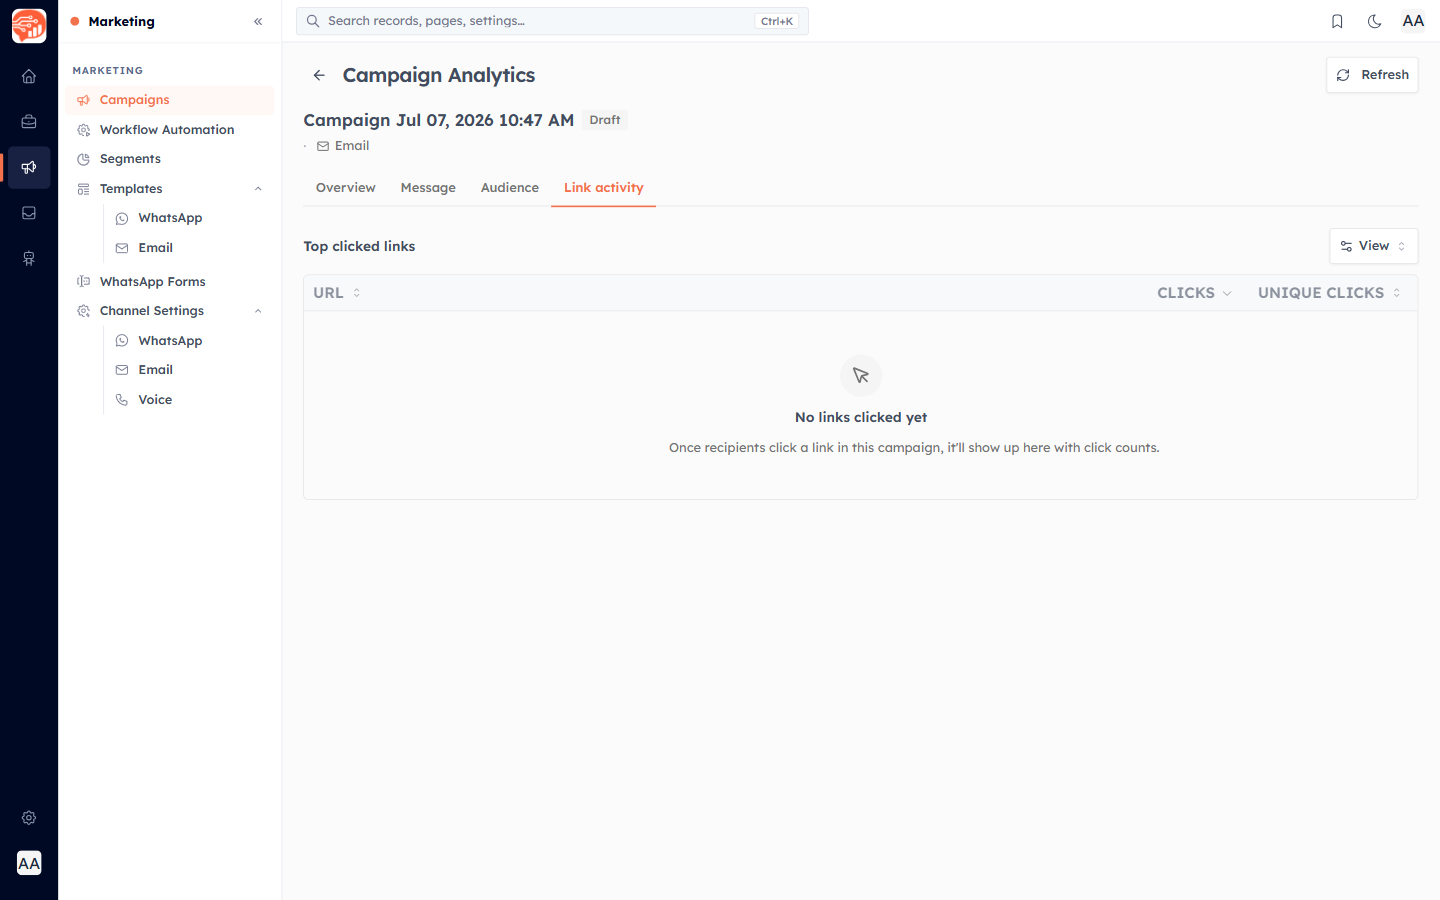Click the Ctrl+K shortcut badge
1440x900 pixels.
tap(777, 21)
